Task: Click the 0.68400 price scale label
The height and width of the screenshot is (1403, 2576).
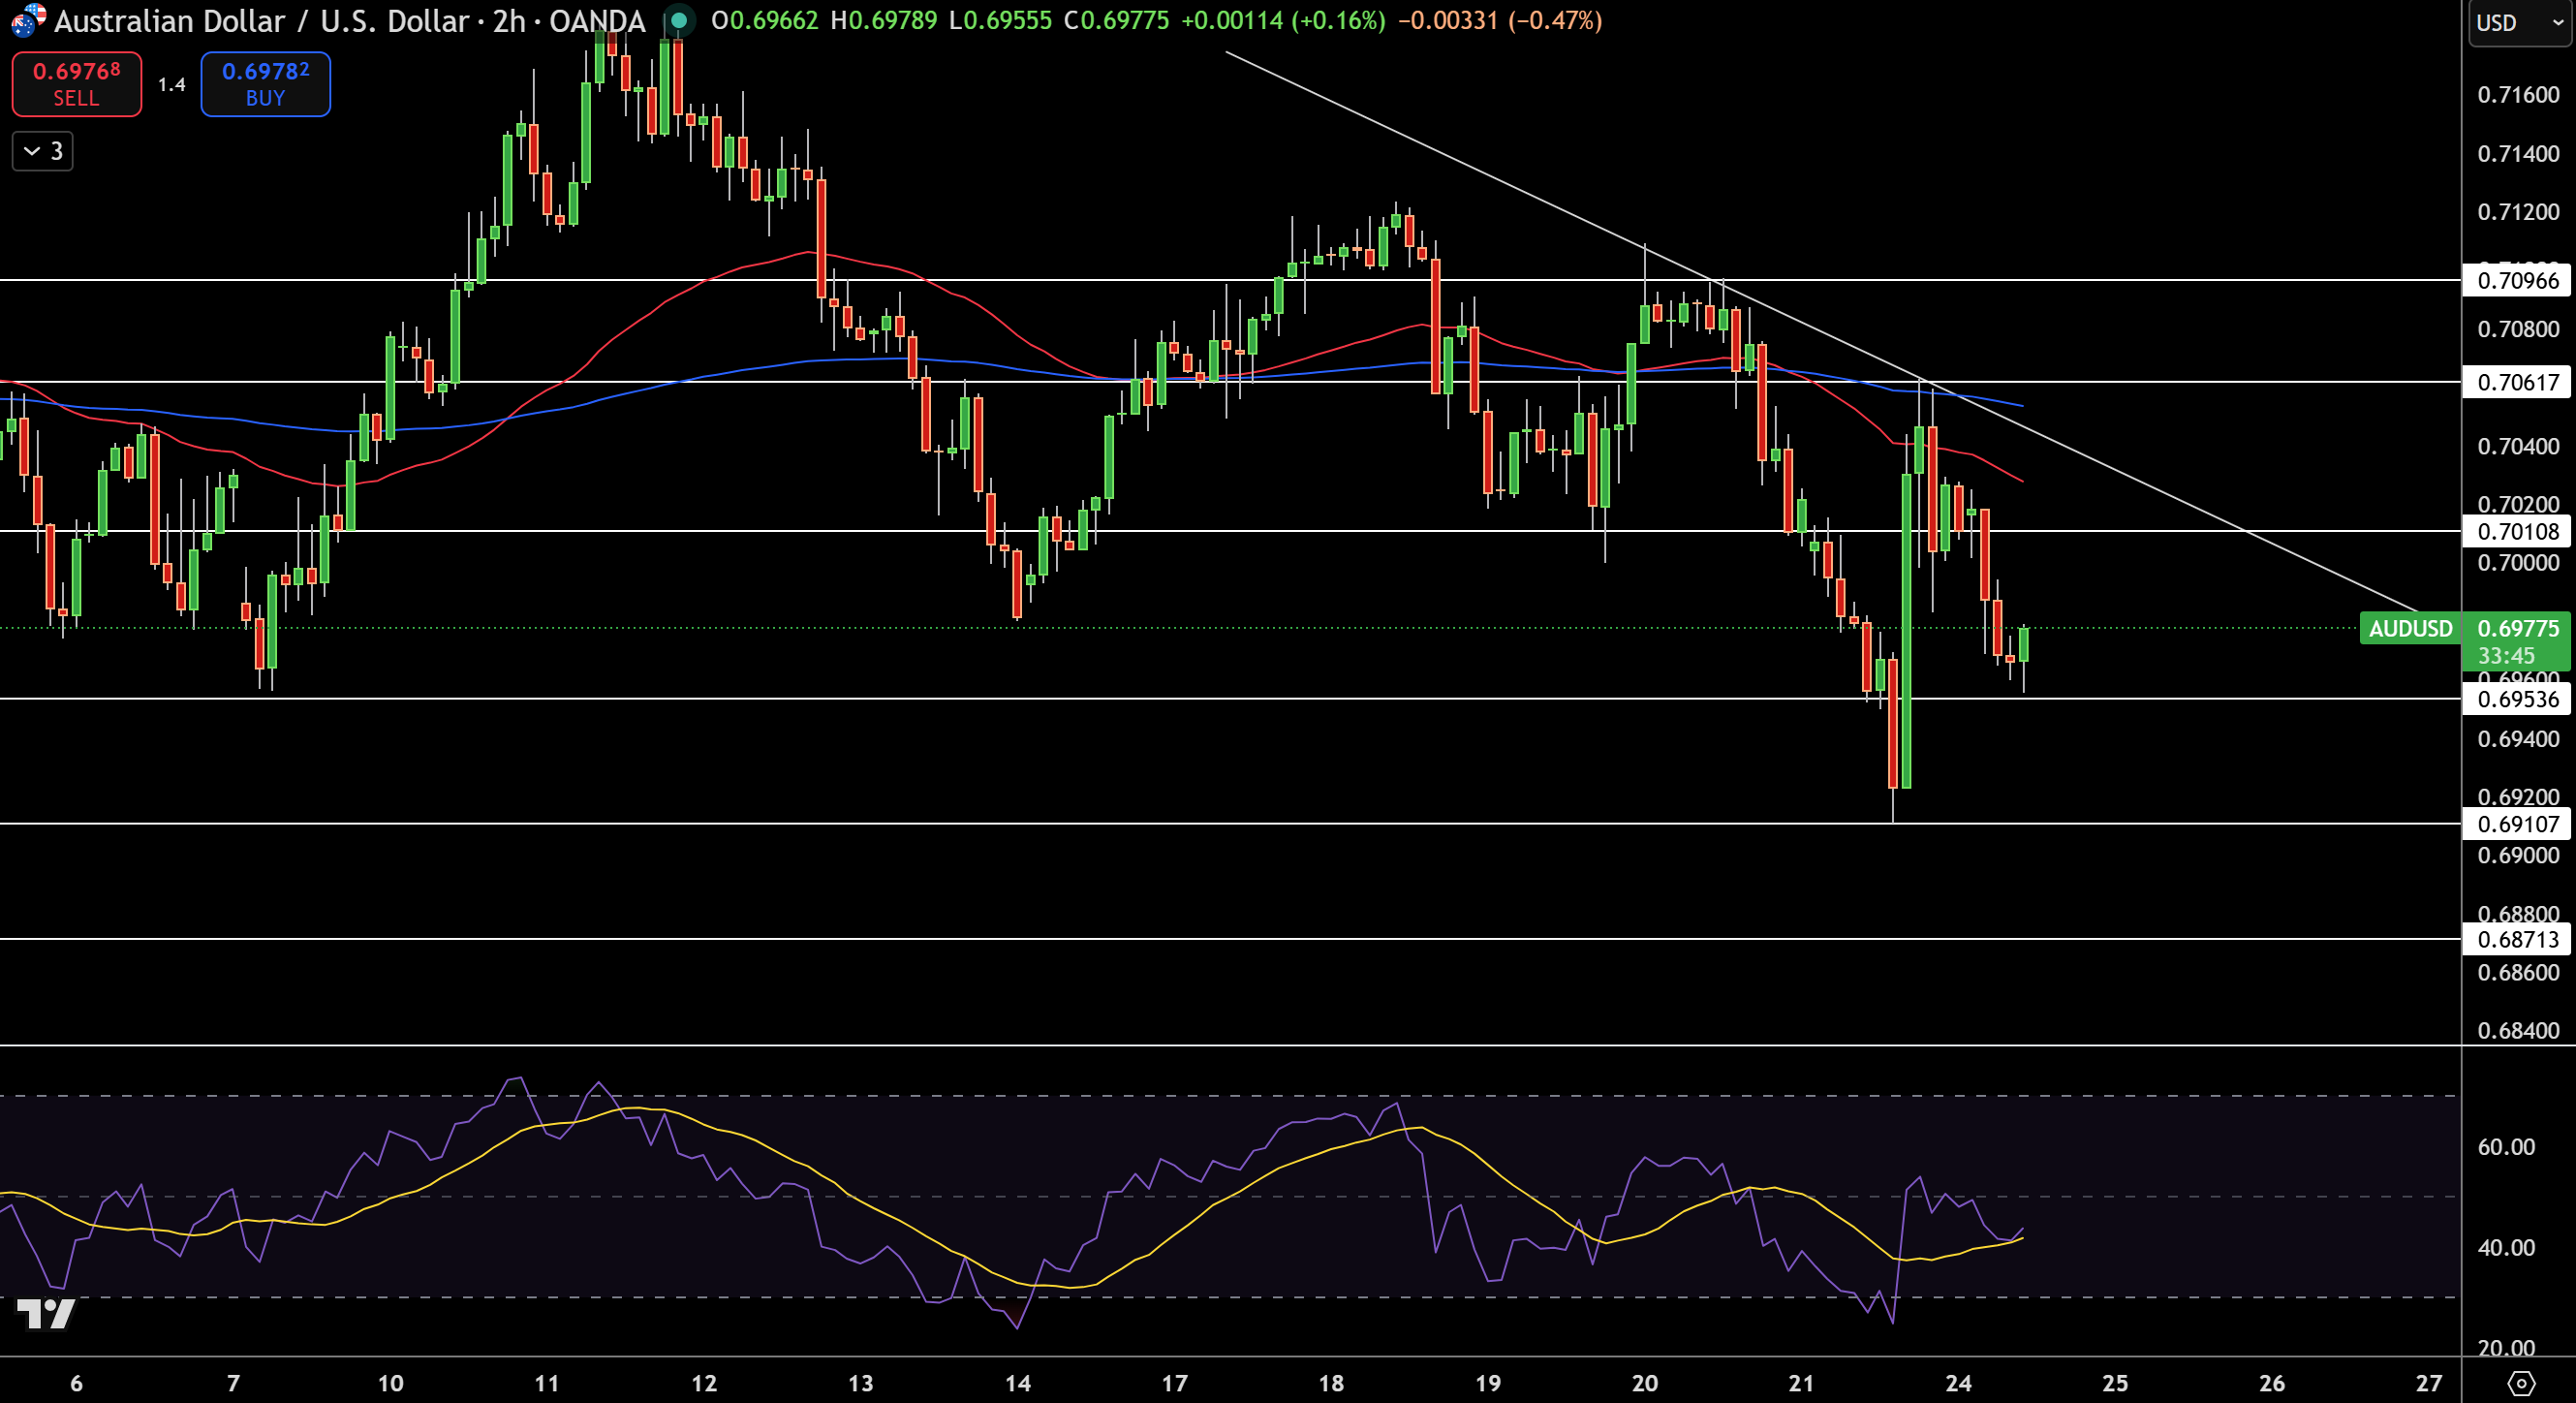Action: (2517, 1030)
